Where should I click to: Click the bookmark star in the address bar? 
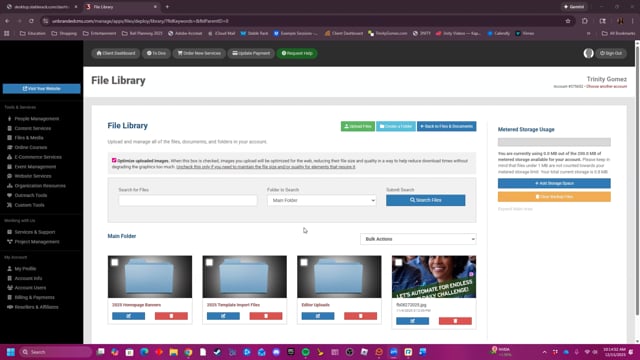tap(568, 21)
